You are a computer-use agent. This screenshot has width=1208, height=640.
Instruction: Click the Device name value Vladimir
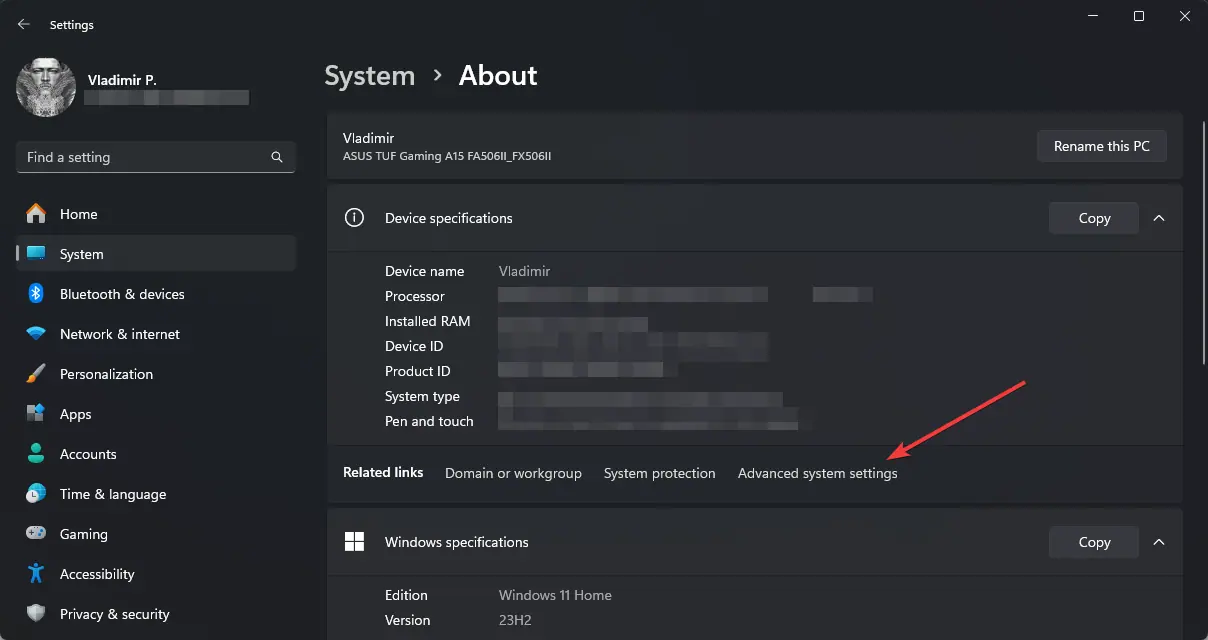[x=524, y=271]
